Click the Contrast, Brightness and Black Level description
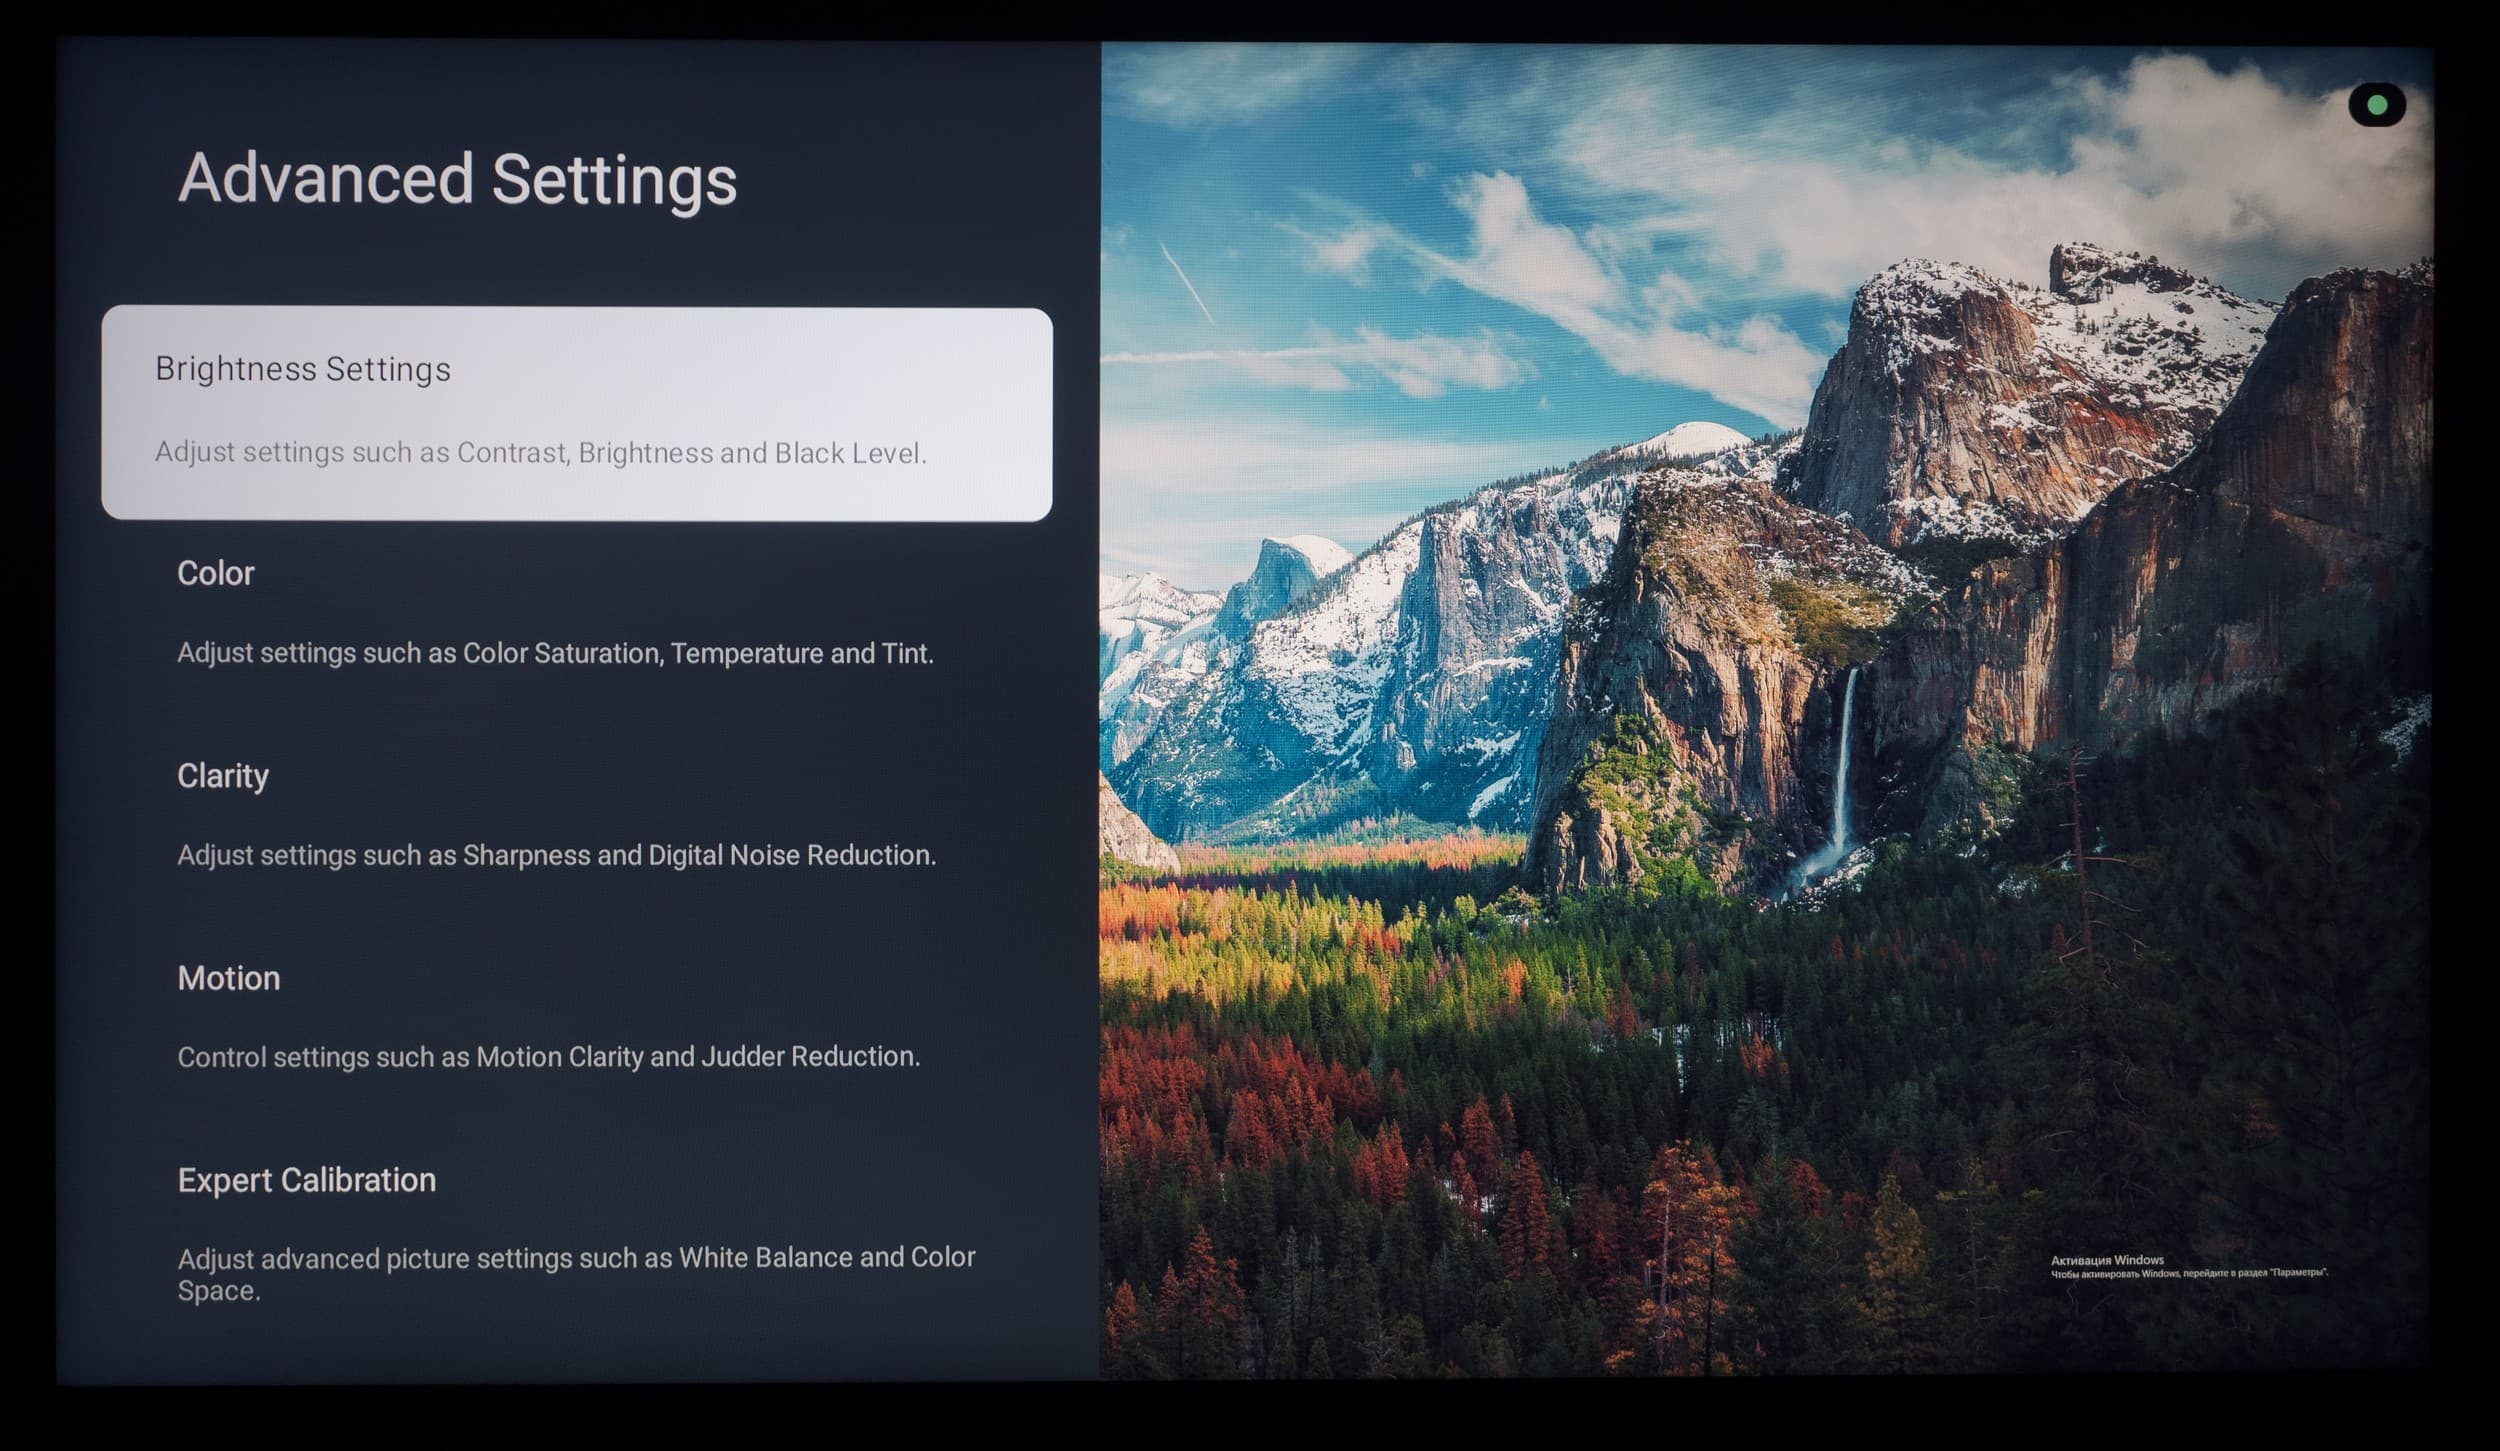2500x1451 pixels. [540, 453]
